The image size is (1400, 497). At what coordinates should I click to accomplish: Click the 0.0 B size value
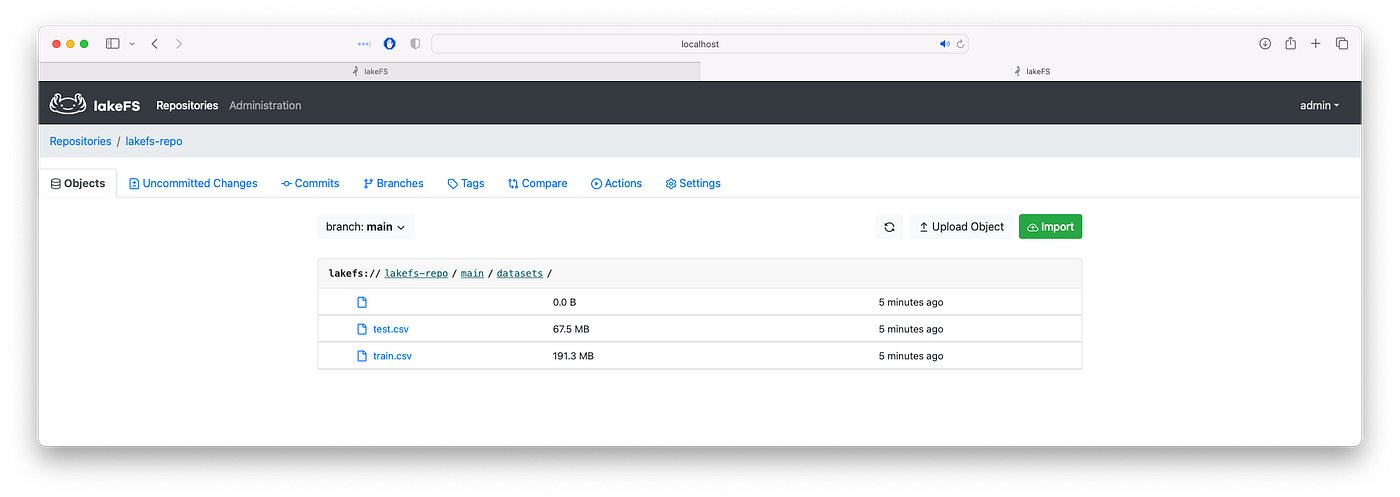[x=565, y=302]
